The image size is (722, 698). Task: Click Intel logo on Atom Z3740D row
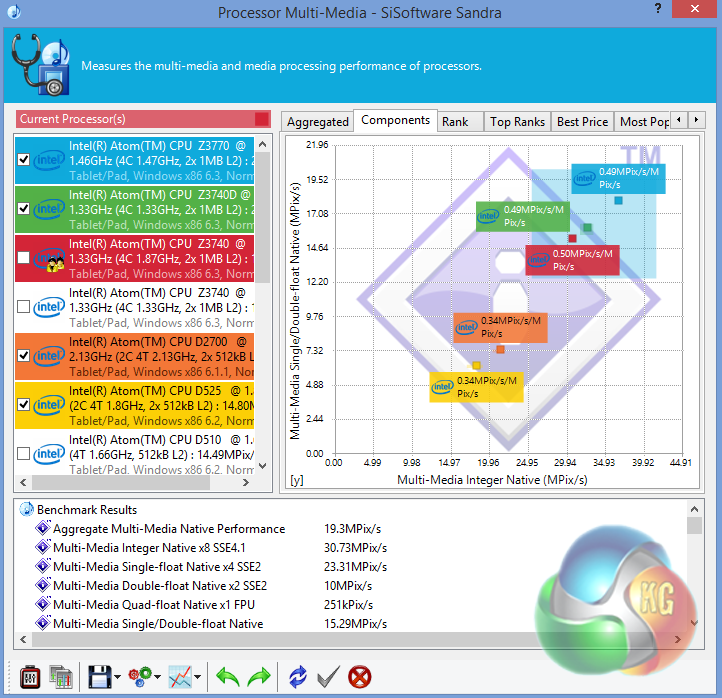click(49, 209)
